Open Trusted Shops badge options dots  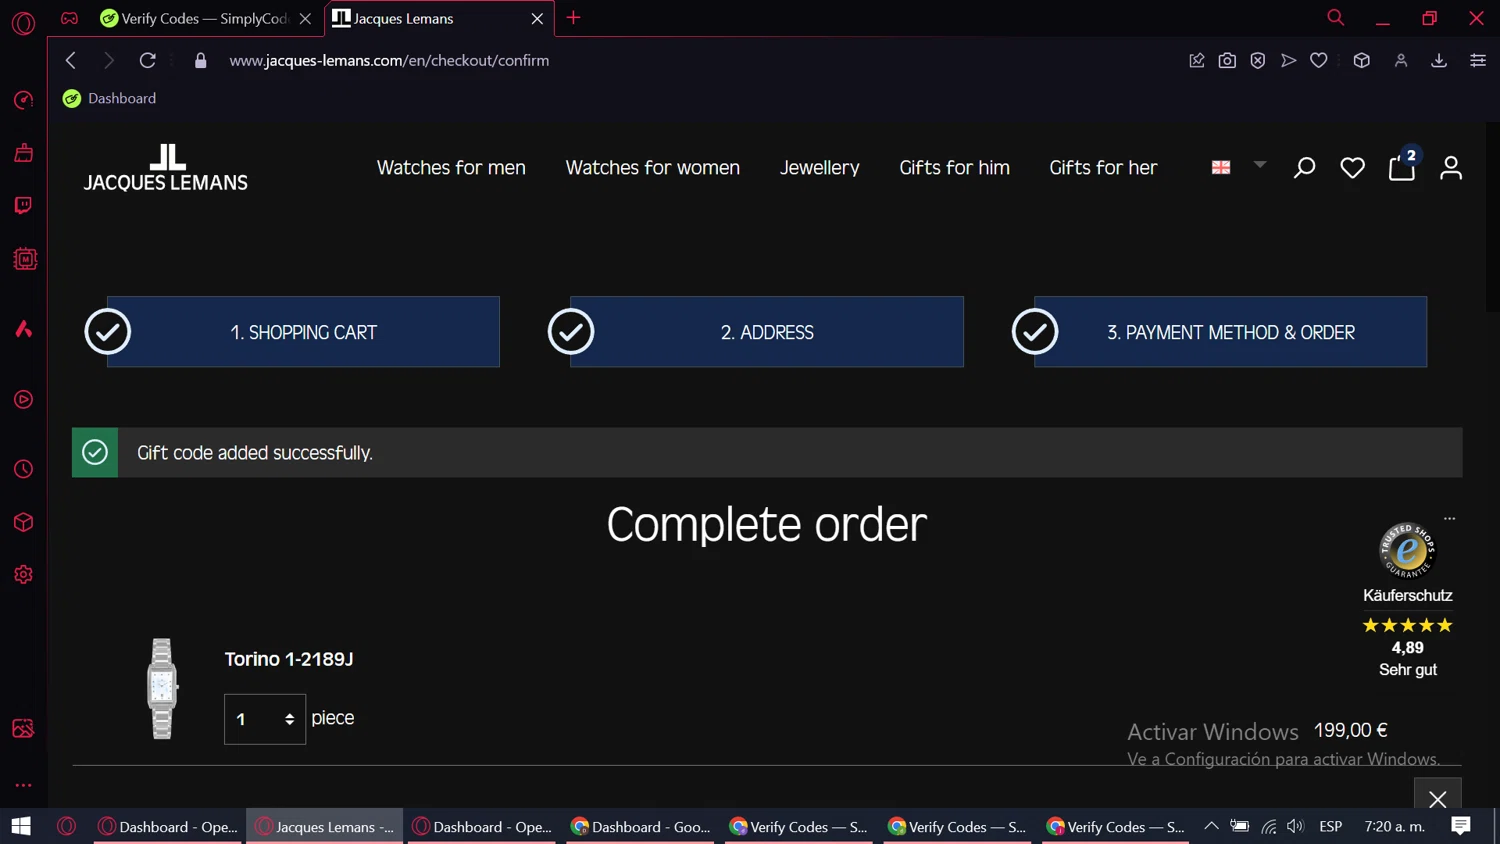[1449, 518]
